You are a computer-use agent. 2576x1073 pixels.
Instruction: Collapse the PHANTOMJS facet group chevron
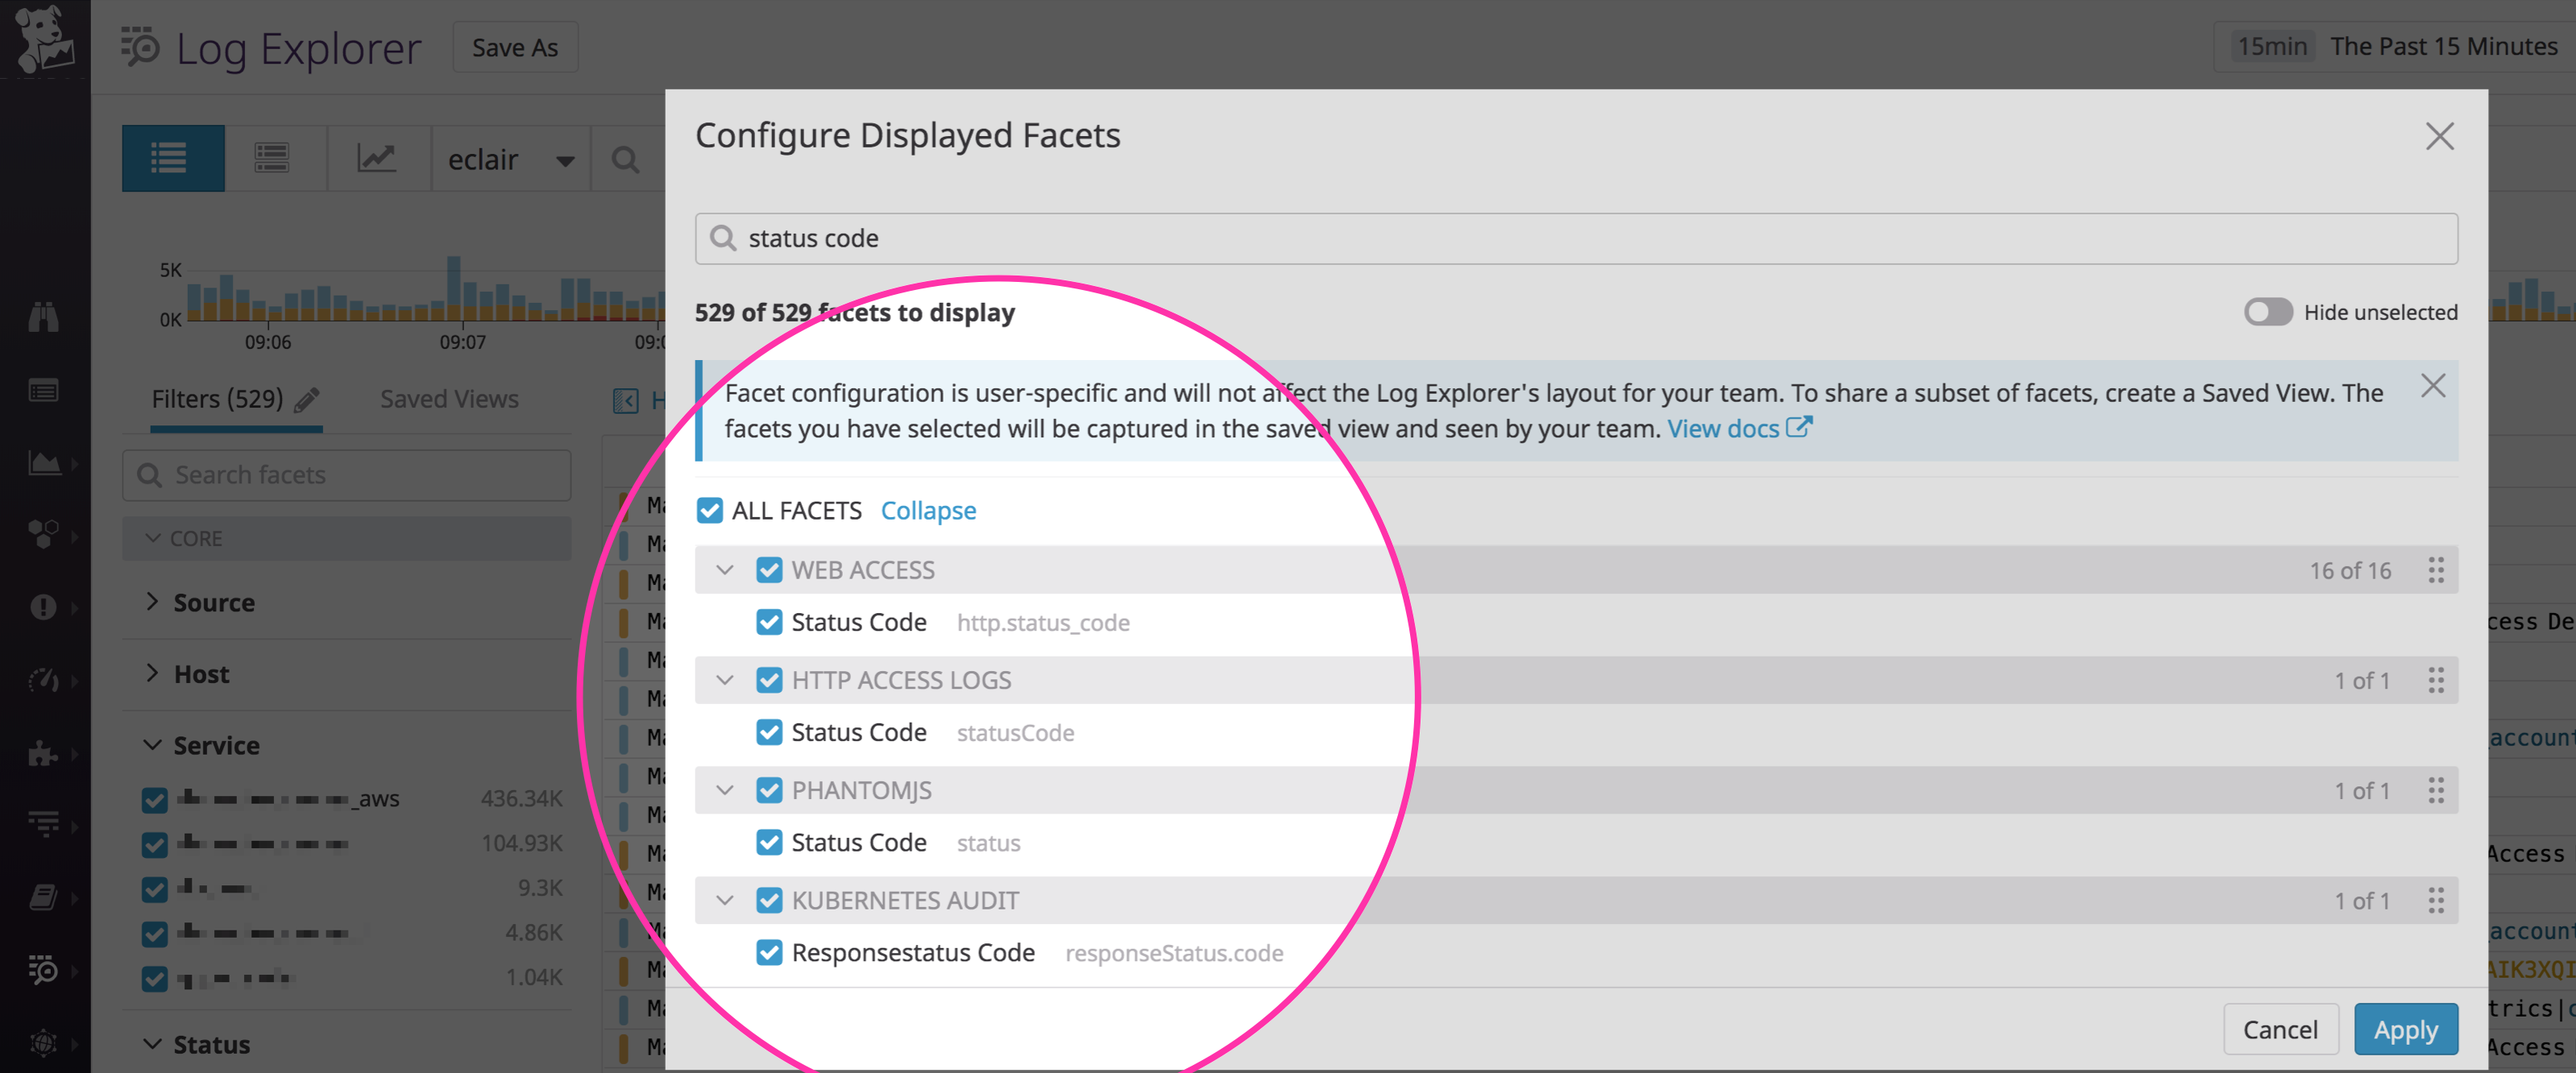point(724,790)
